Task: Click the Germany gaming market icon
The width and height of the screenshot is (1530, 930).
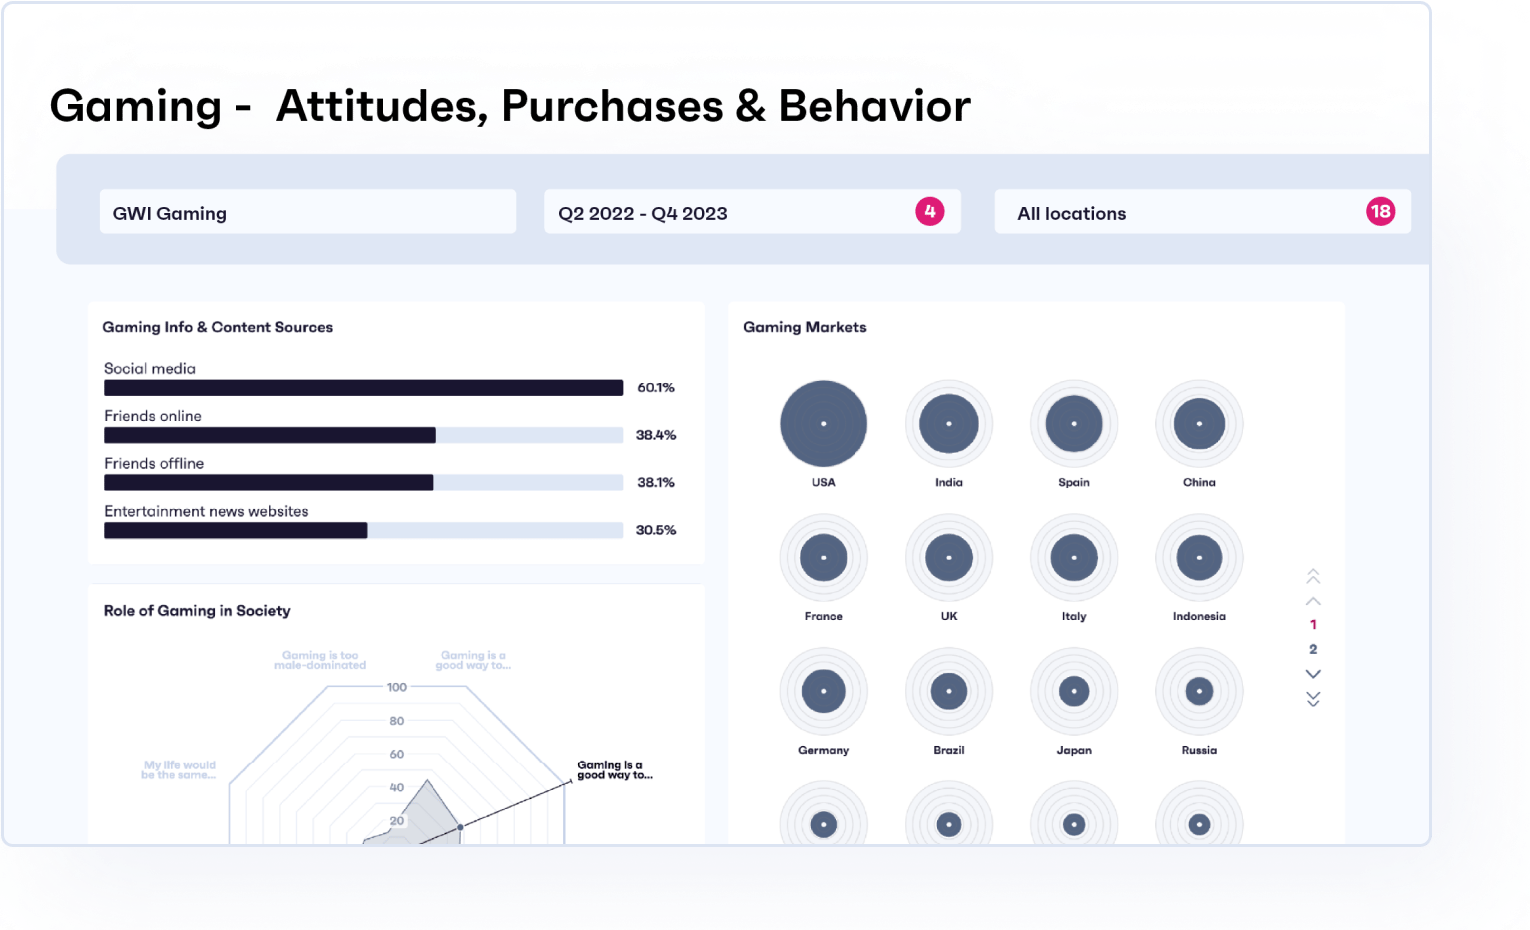Action: pos(823,690)
